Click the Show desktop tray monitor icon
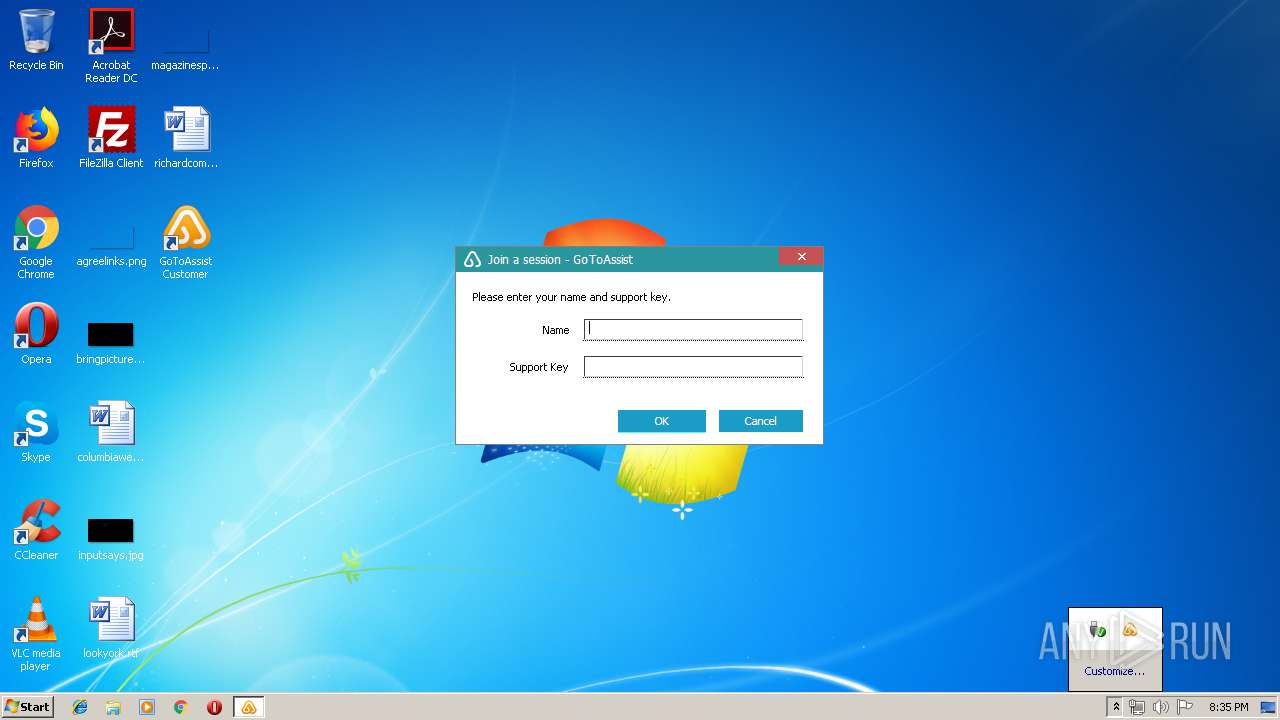This screenshot has height=720, width=1280. pos(1268,707)
